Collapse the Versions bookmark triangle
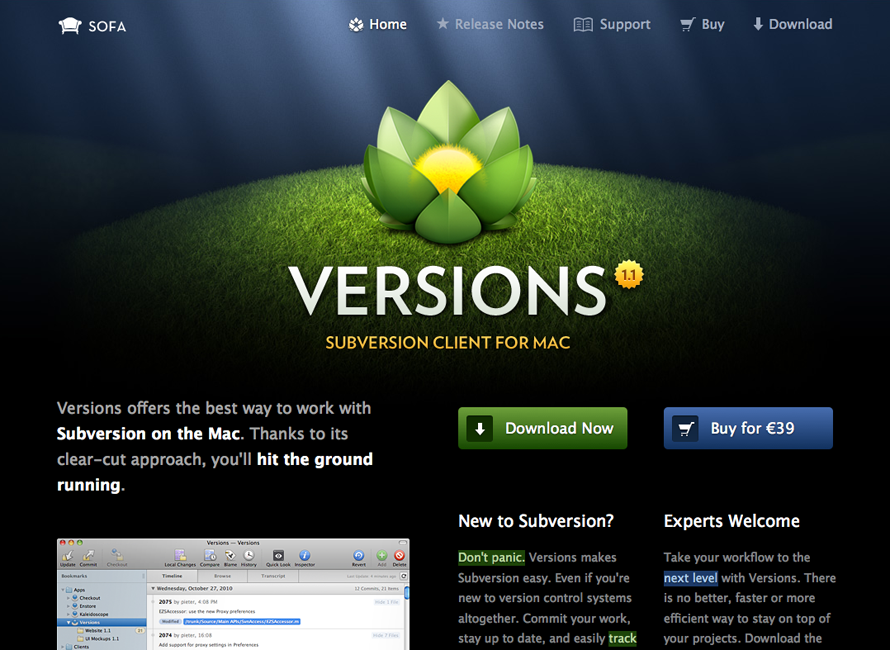Viewport: 890px width, 650px height. coord(68,622)
